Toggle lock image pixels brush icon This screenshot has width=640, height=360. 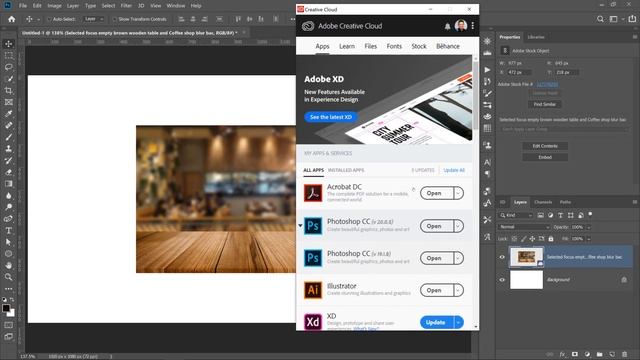523,239
